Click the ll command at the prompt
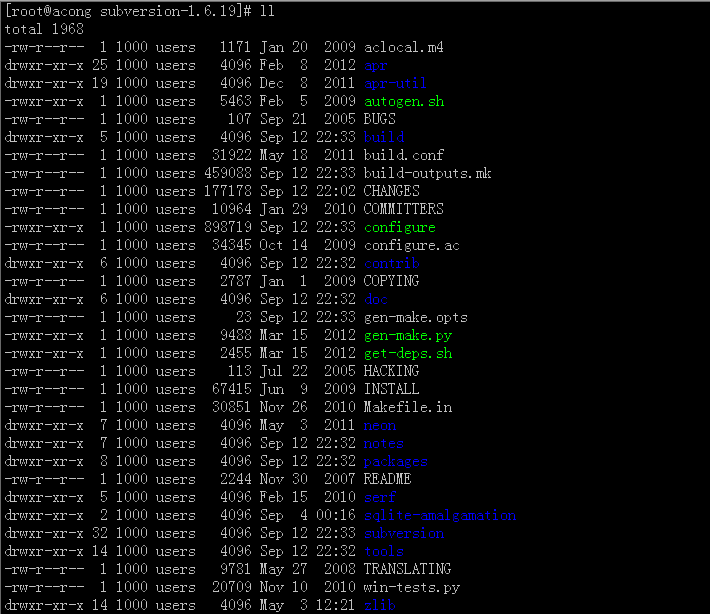Viewport: 711px width, 615px height. 267,11
